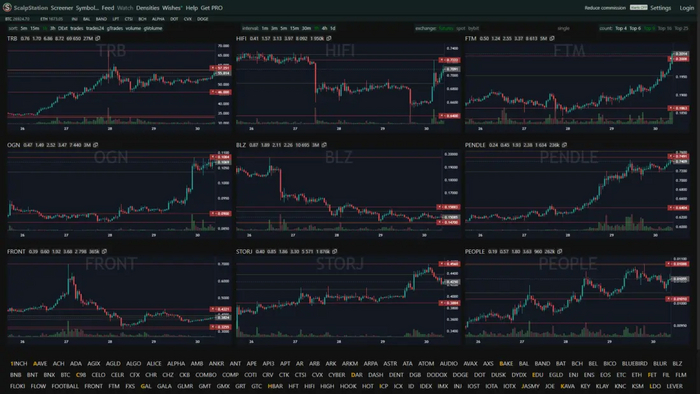Click the pop-out icon beside STORJ stats
700x394 pixels.
point(334,252)
